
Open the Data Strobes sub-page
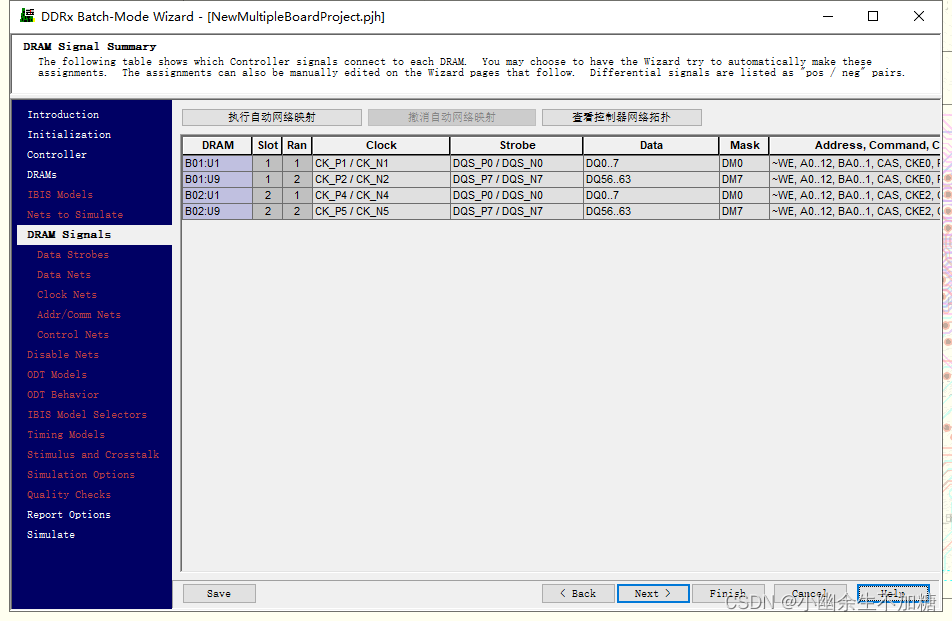72,255
